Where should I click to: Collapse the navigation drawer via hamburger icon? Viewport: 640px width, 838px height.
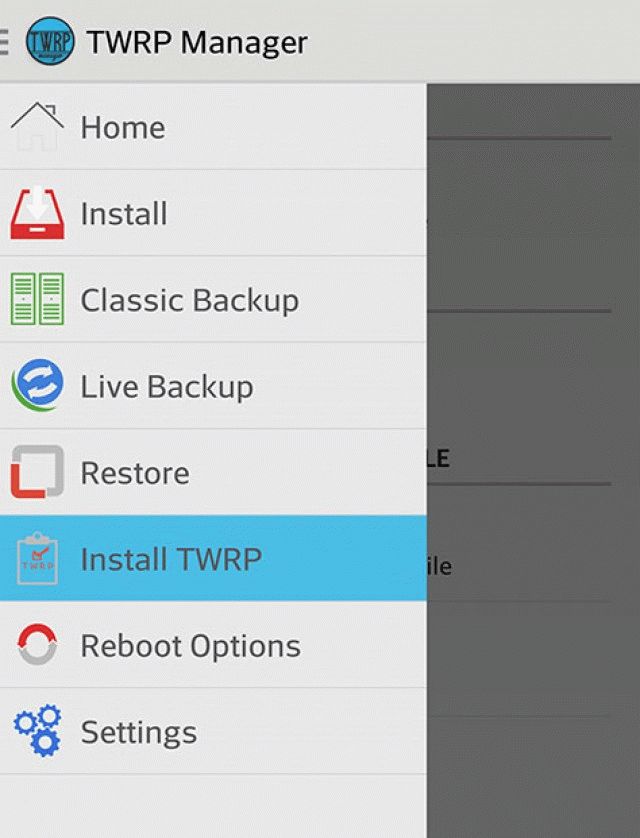coord(4,42)
